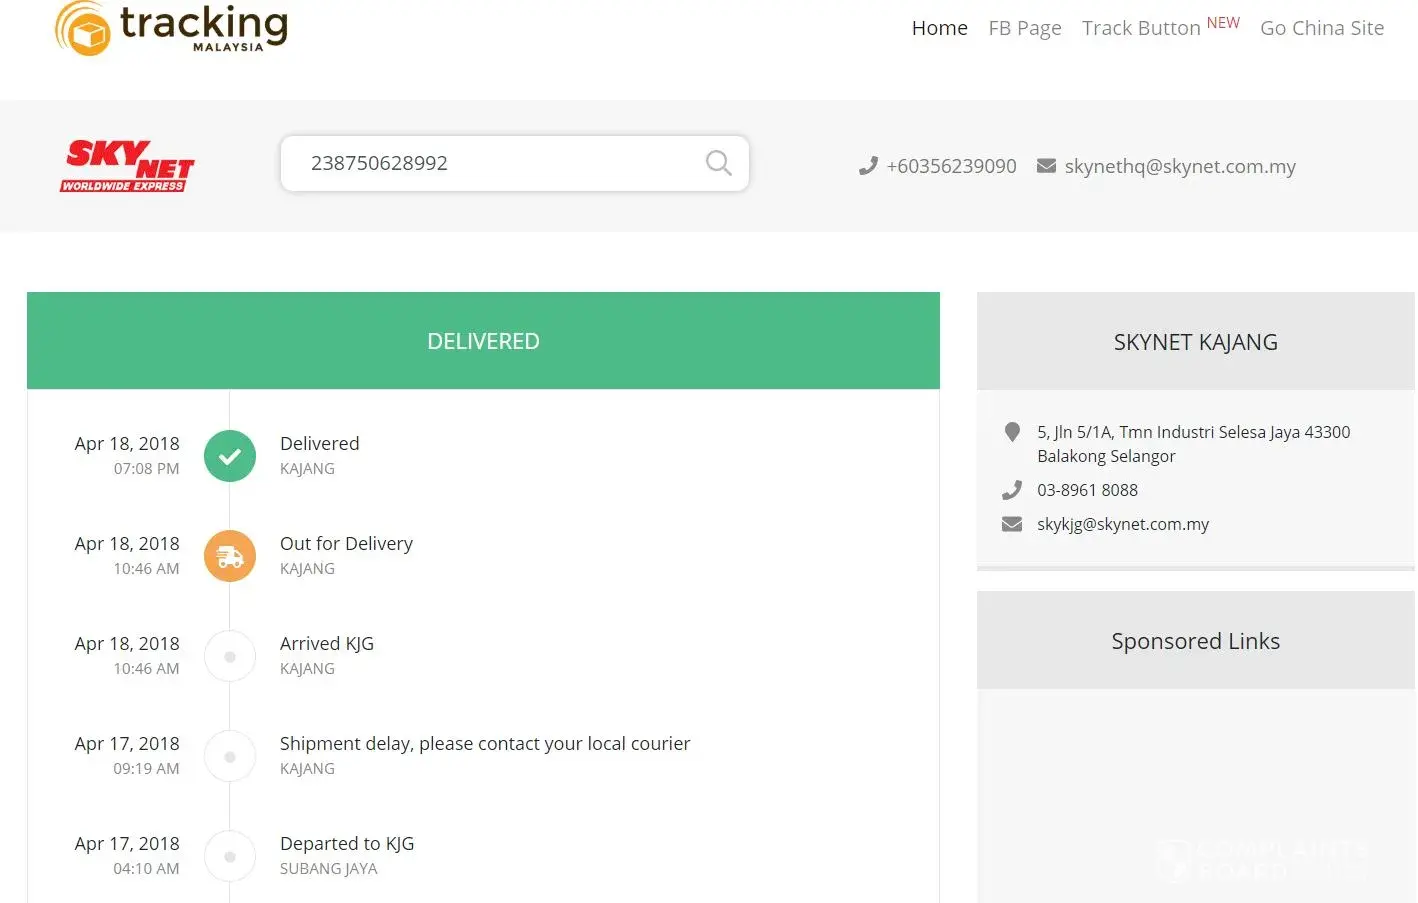Click the skykjg@skynet.com.my email link
Image resolution: width=1418 pixels, height=903 pixels.
pyautogui.click(x=1122, y=524)
